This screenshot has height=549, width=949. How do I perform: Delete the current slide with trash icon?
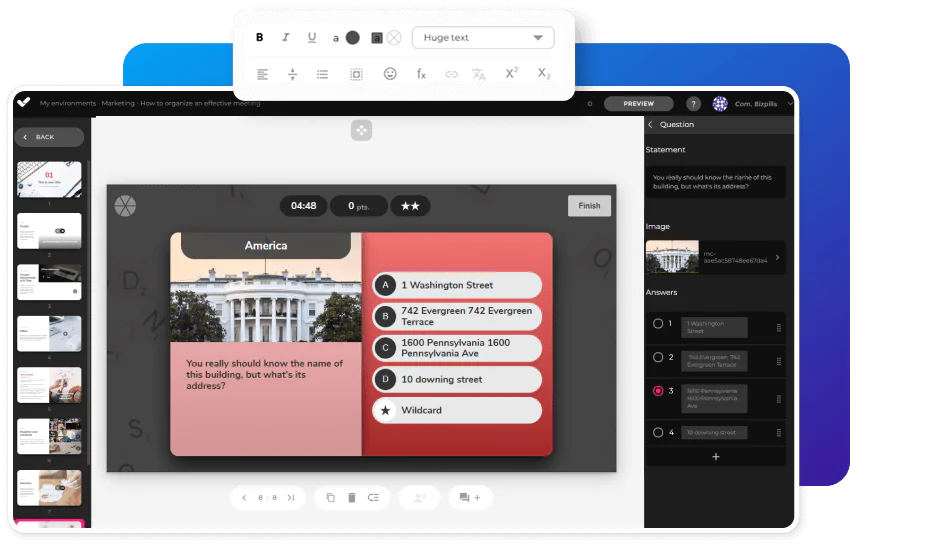pyautogui.click(x=352, y=497)
